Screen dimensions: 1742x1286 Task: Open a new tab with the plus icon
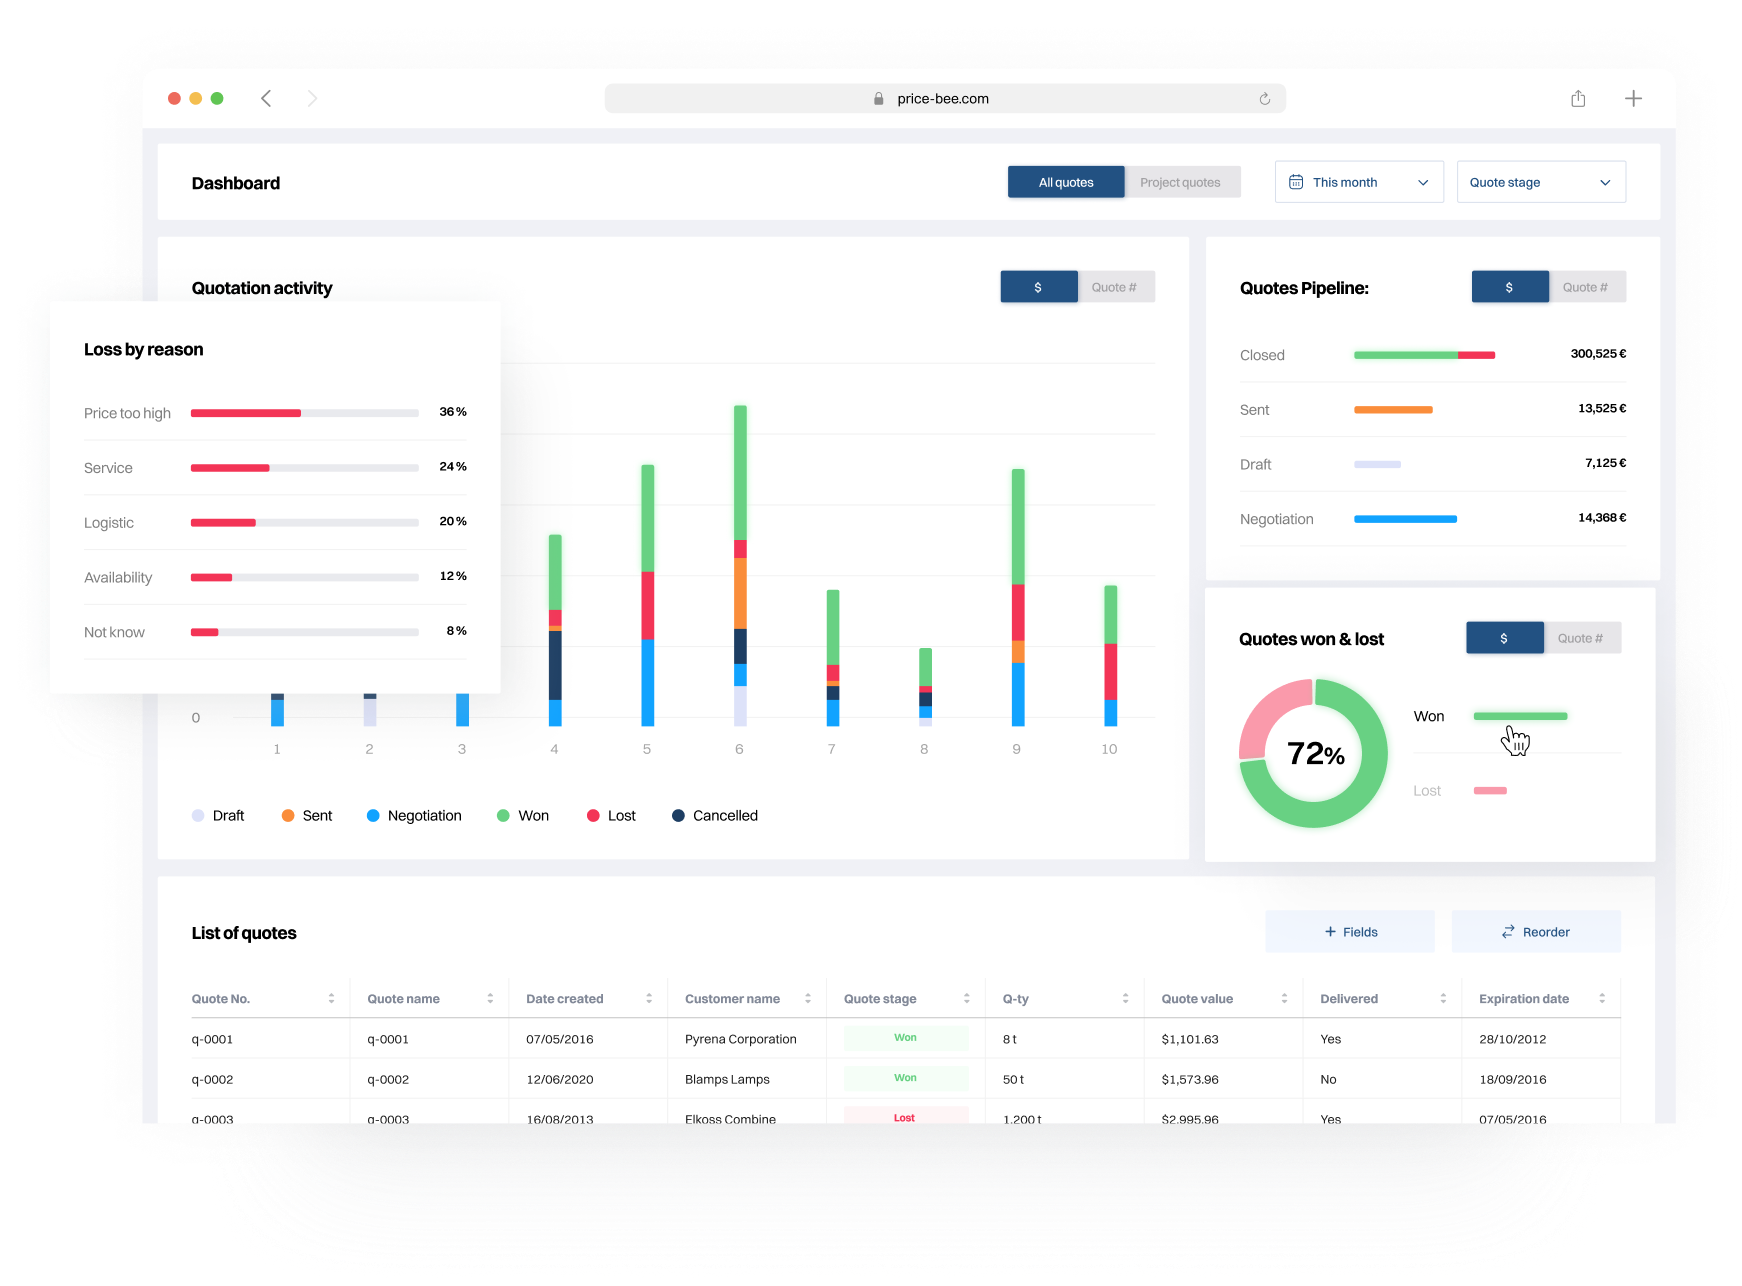tap(1633, 98)
